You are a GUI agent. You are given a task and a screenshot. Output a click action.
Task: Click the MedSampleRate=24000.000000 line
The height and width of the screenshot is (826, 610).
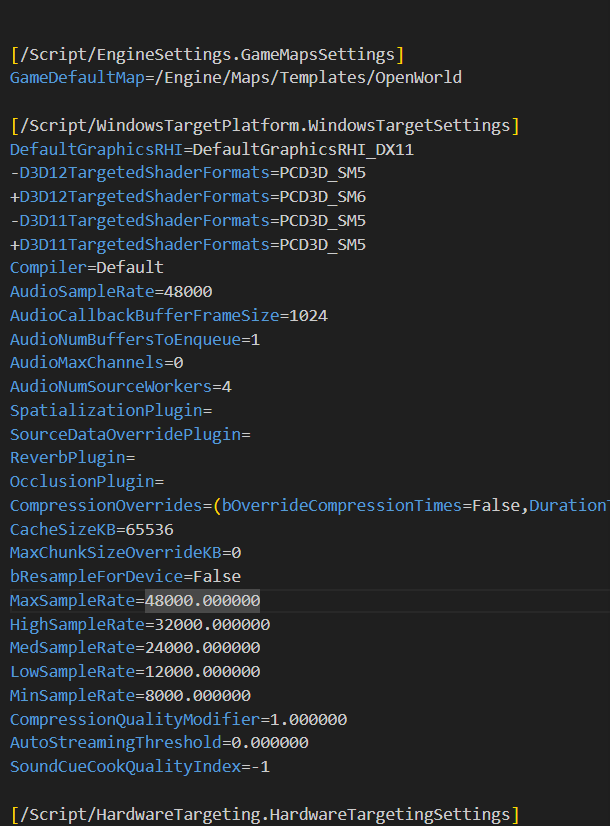pyautogui.click(x=135, y=648)
